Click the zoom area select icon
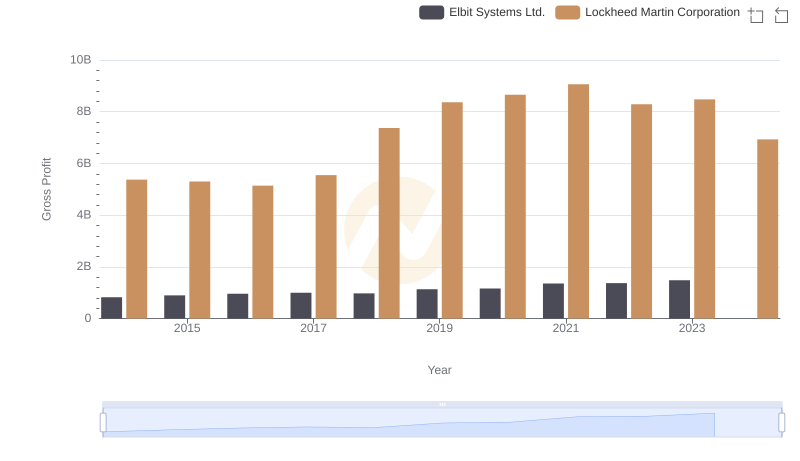The height and width of the screenshot is (461, 800). tap(756, 15)
